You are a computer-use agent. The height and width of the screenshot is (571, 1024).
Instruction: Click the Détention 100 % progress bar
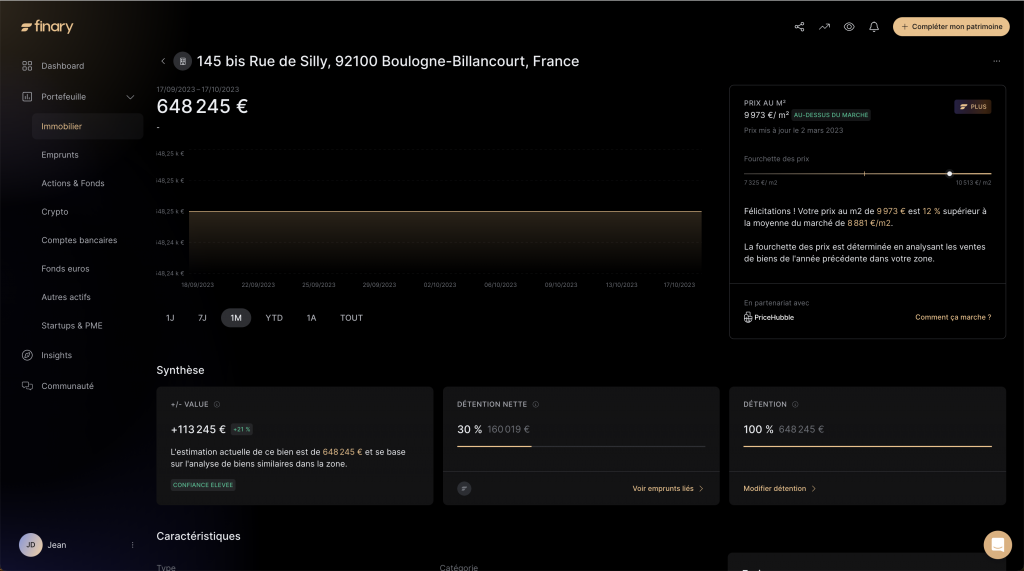coord(867,446)
